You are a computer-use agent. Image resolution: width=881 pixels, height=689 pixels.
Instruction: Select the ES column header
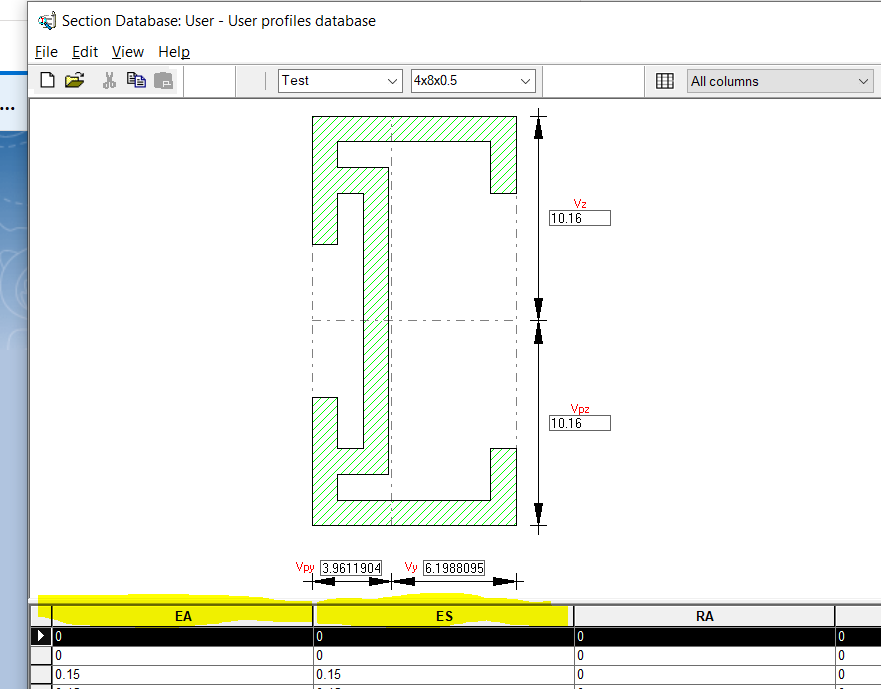[443, 615]
